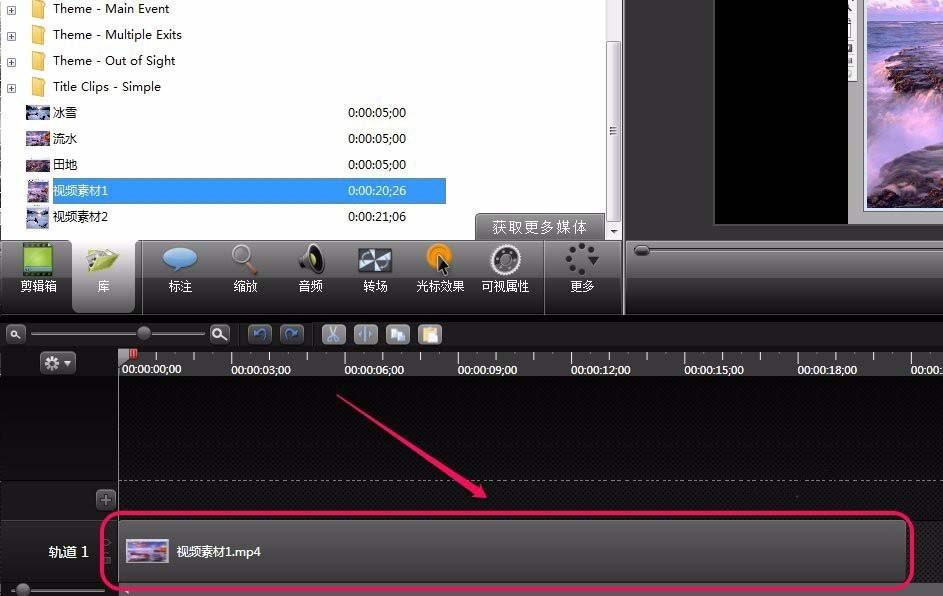Click the split clip icon
Image resolution: width=943 pixels, height=596 pixels.
pos(365,334)
